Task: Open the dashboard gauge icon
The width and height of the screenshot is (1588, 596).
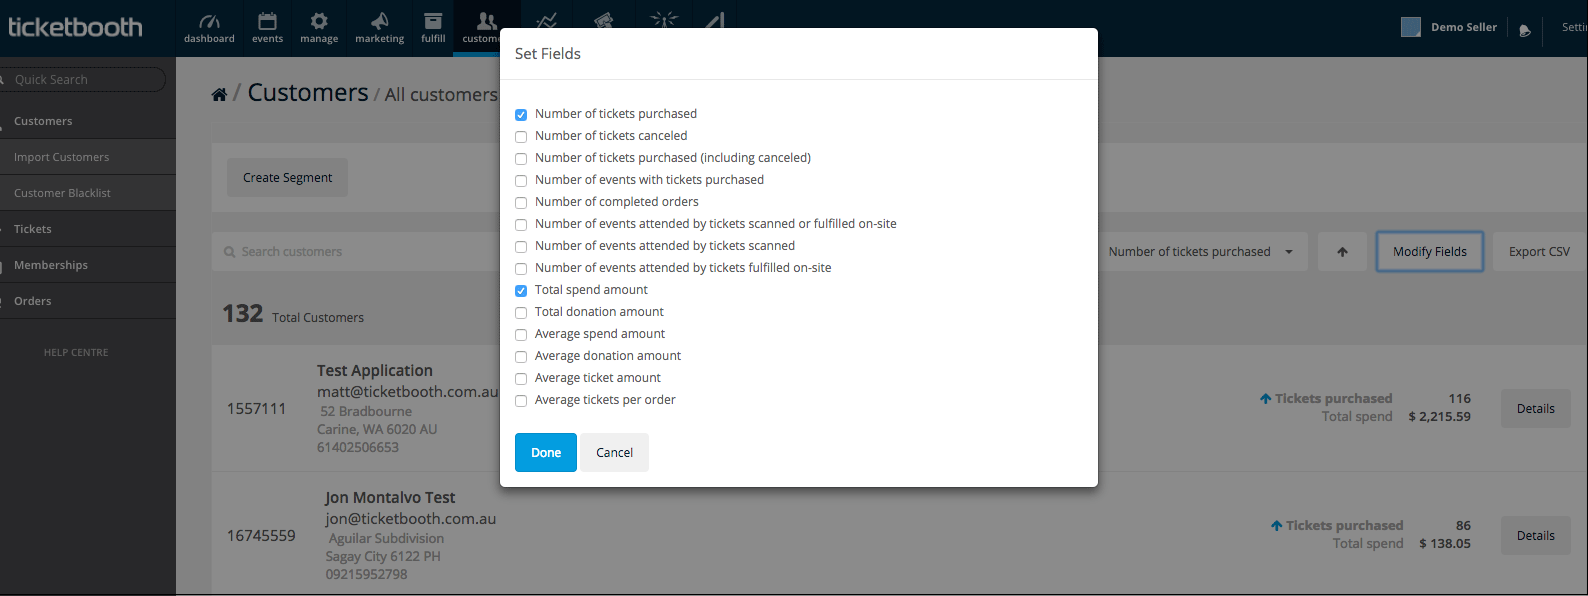Action: click(x=209, y=21)
